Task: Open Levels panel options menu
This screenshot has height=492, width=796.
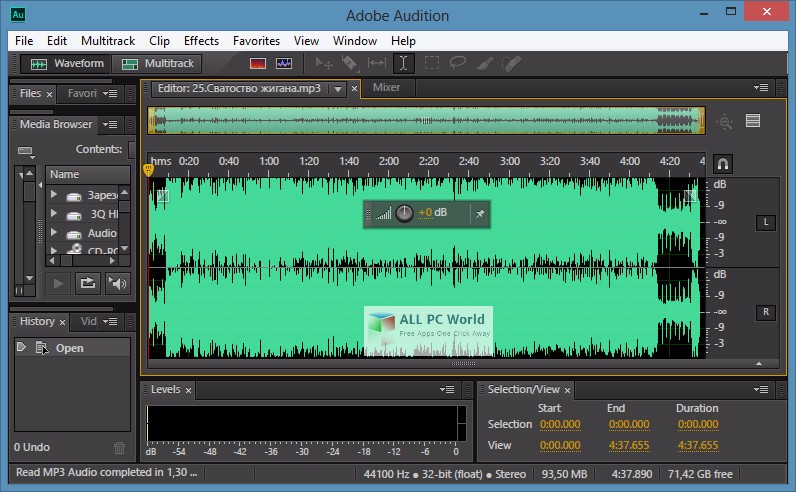Action: point(447,389)
